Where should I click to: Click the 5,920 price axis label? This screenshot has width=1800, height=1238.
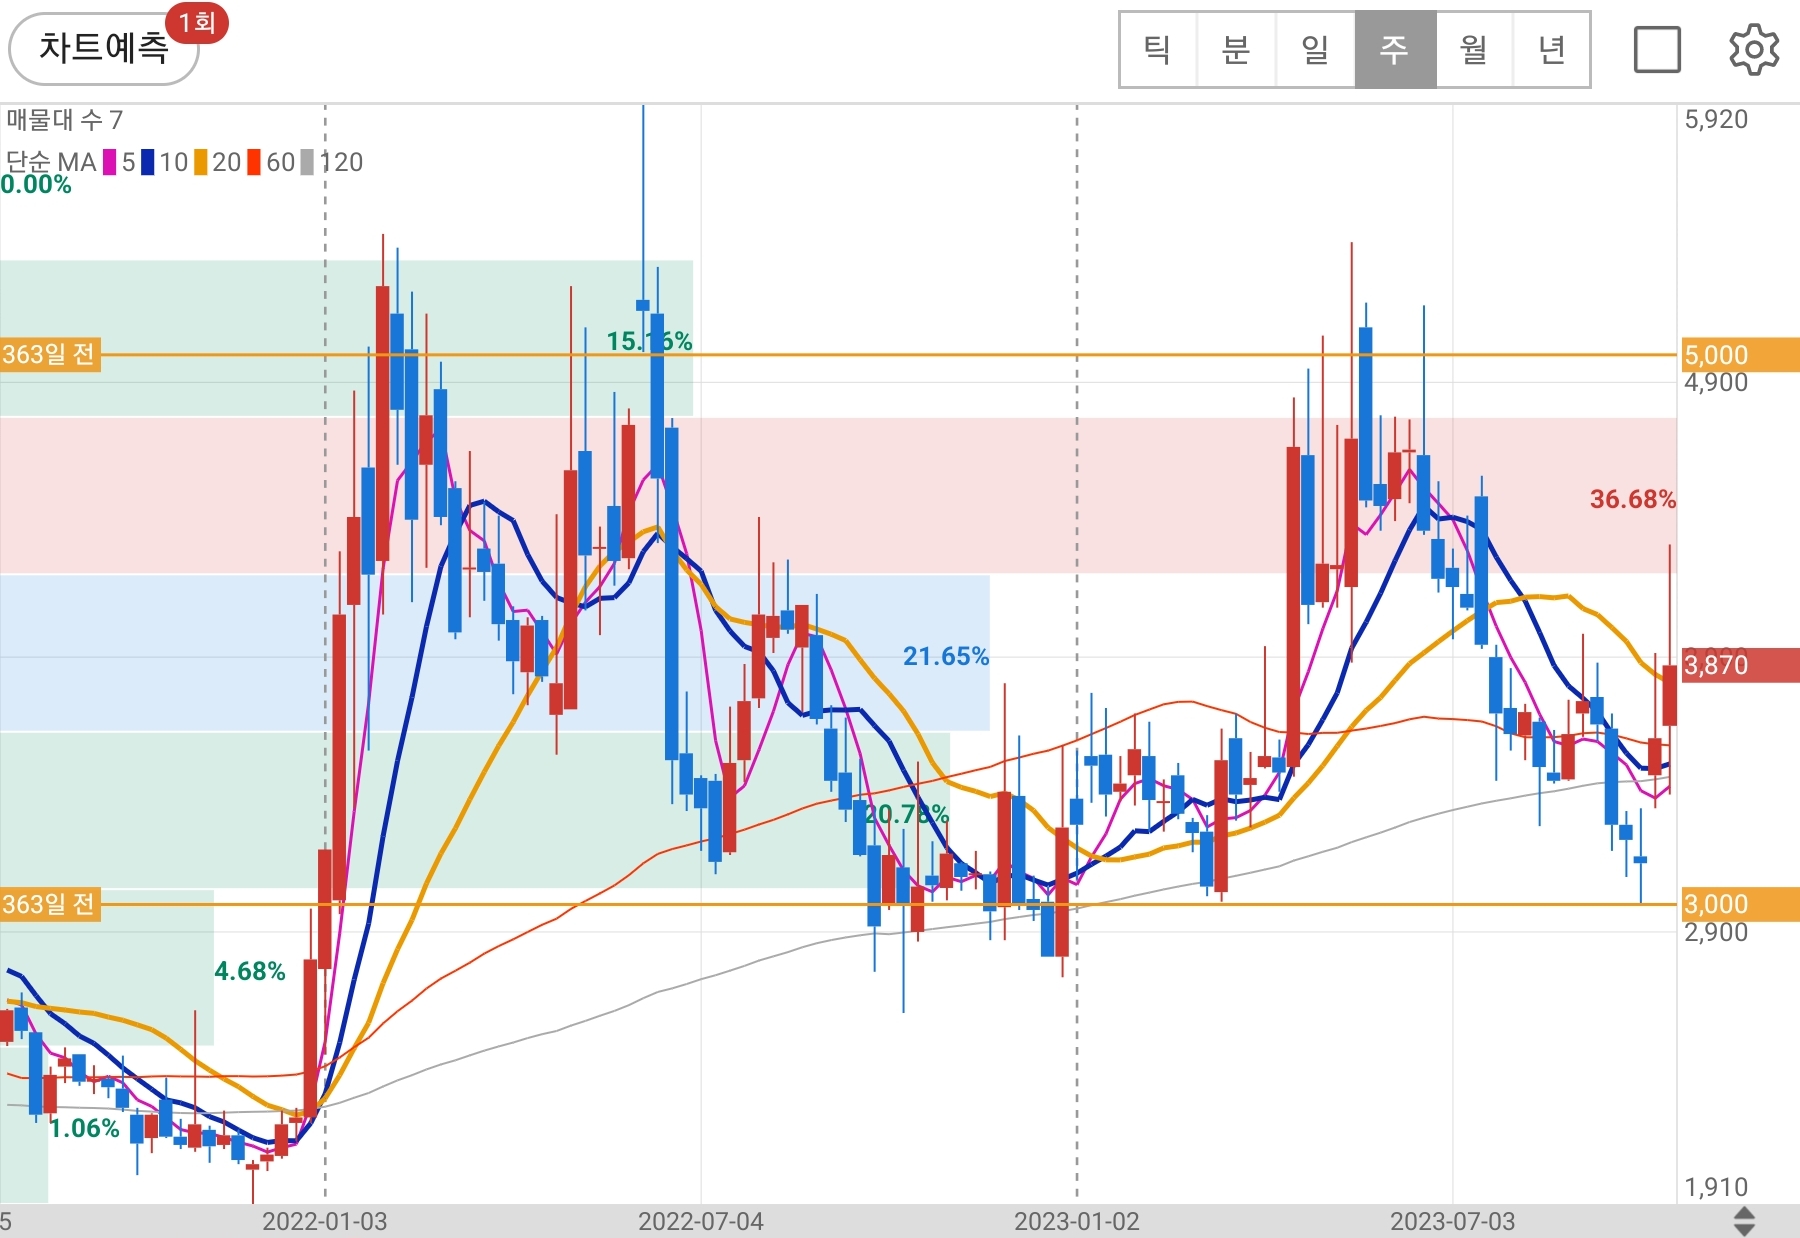coord(1716,119)
